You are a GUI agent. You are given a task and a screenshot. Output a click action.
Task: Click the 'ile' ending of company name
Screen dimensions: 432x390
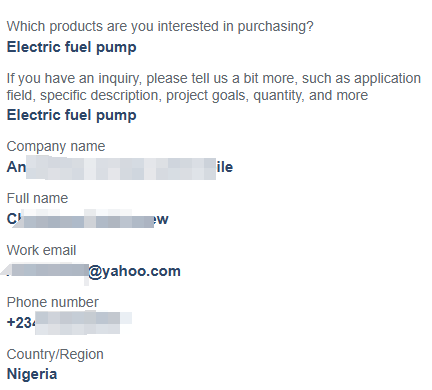pyautogui.click(x=225, y=167)
